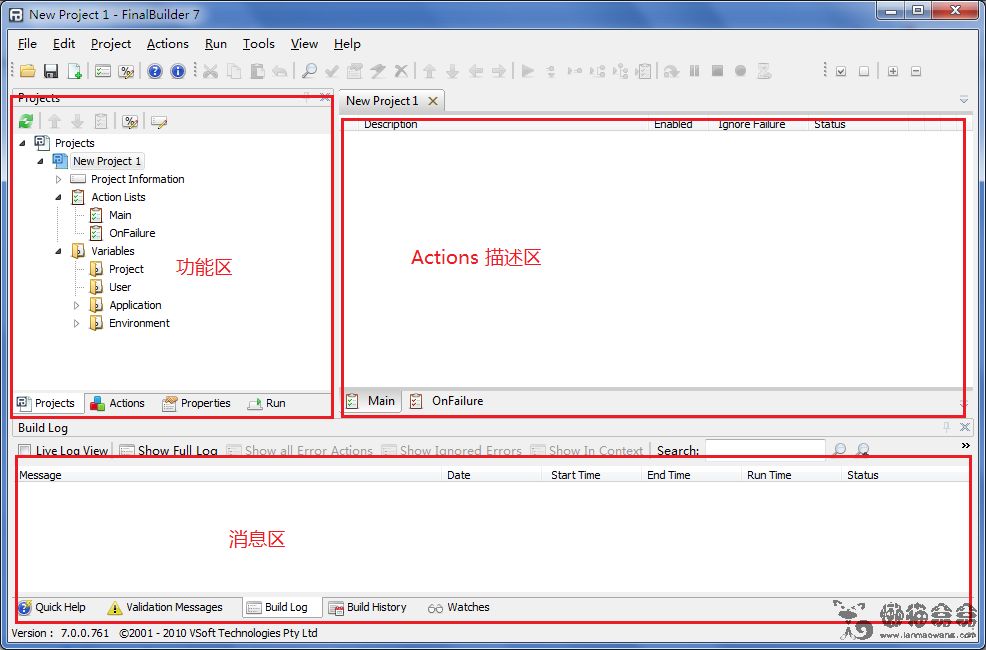This screenshot has height=650, width=986.
Task: Switch to the Run tab in the left panel
Action: point(267,404)
